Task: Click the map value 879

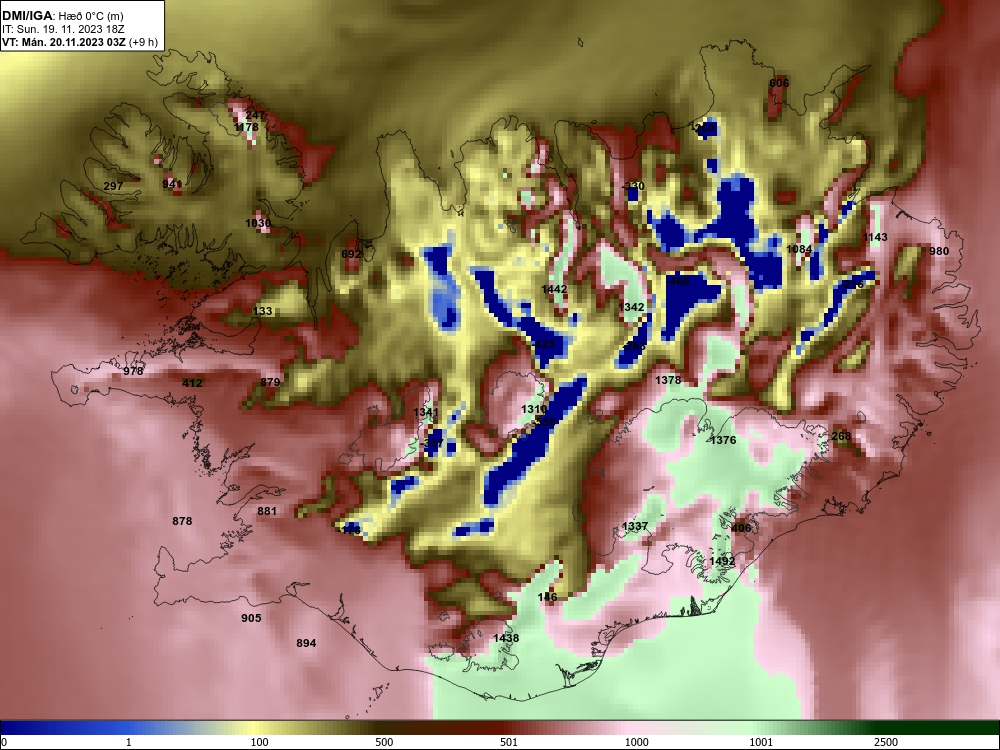Action: 270,382
